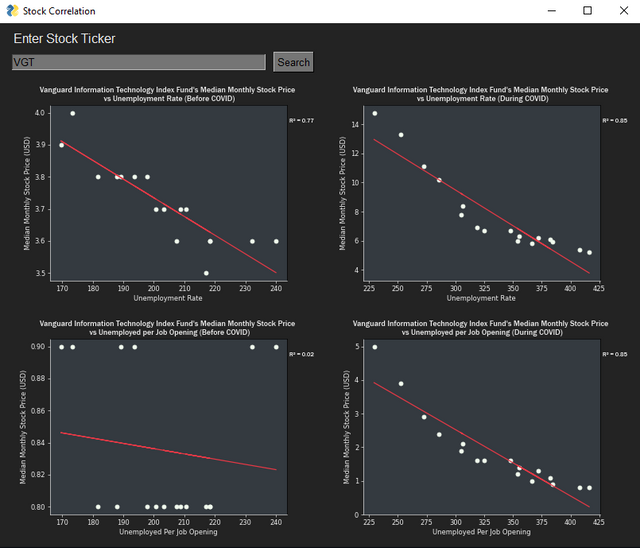Click the y-axis label of the Unemployed per Job Opening (During COVID) chart
The image size is (640, 548).
click(347, 427)
